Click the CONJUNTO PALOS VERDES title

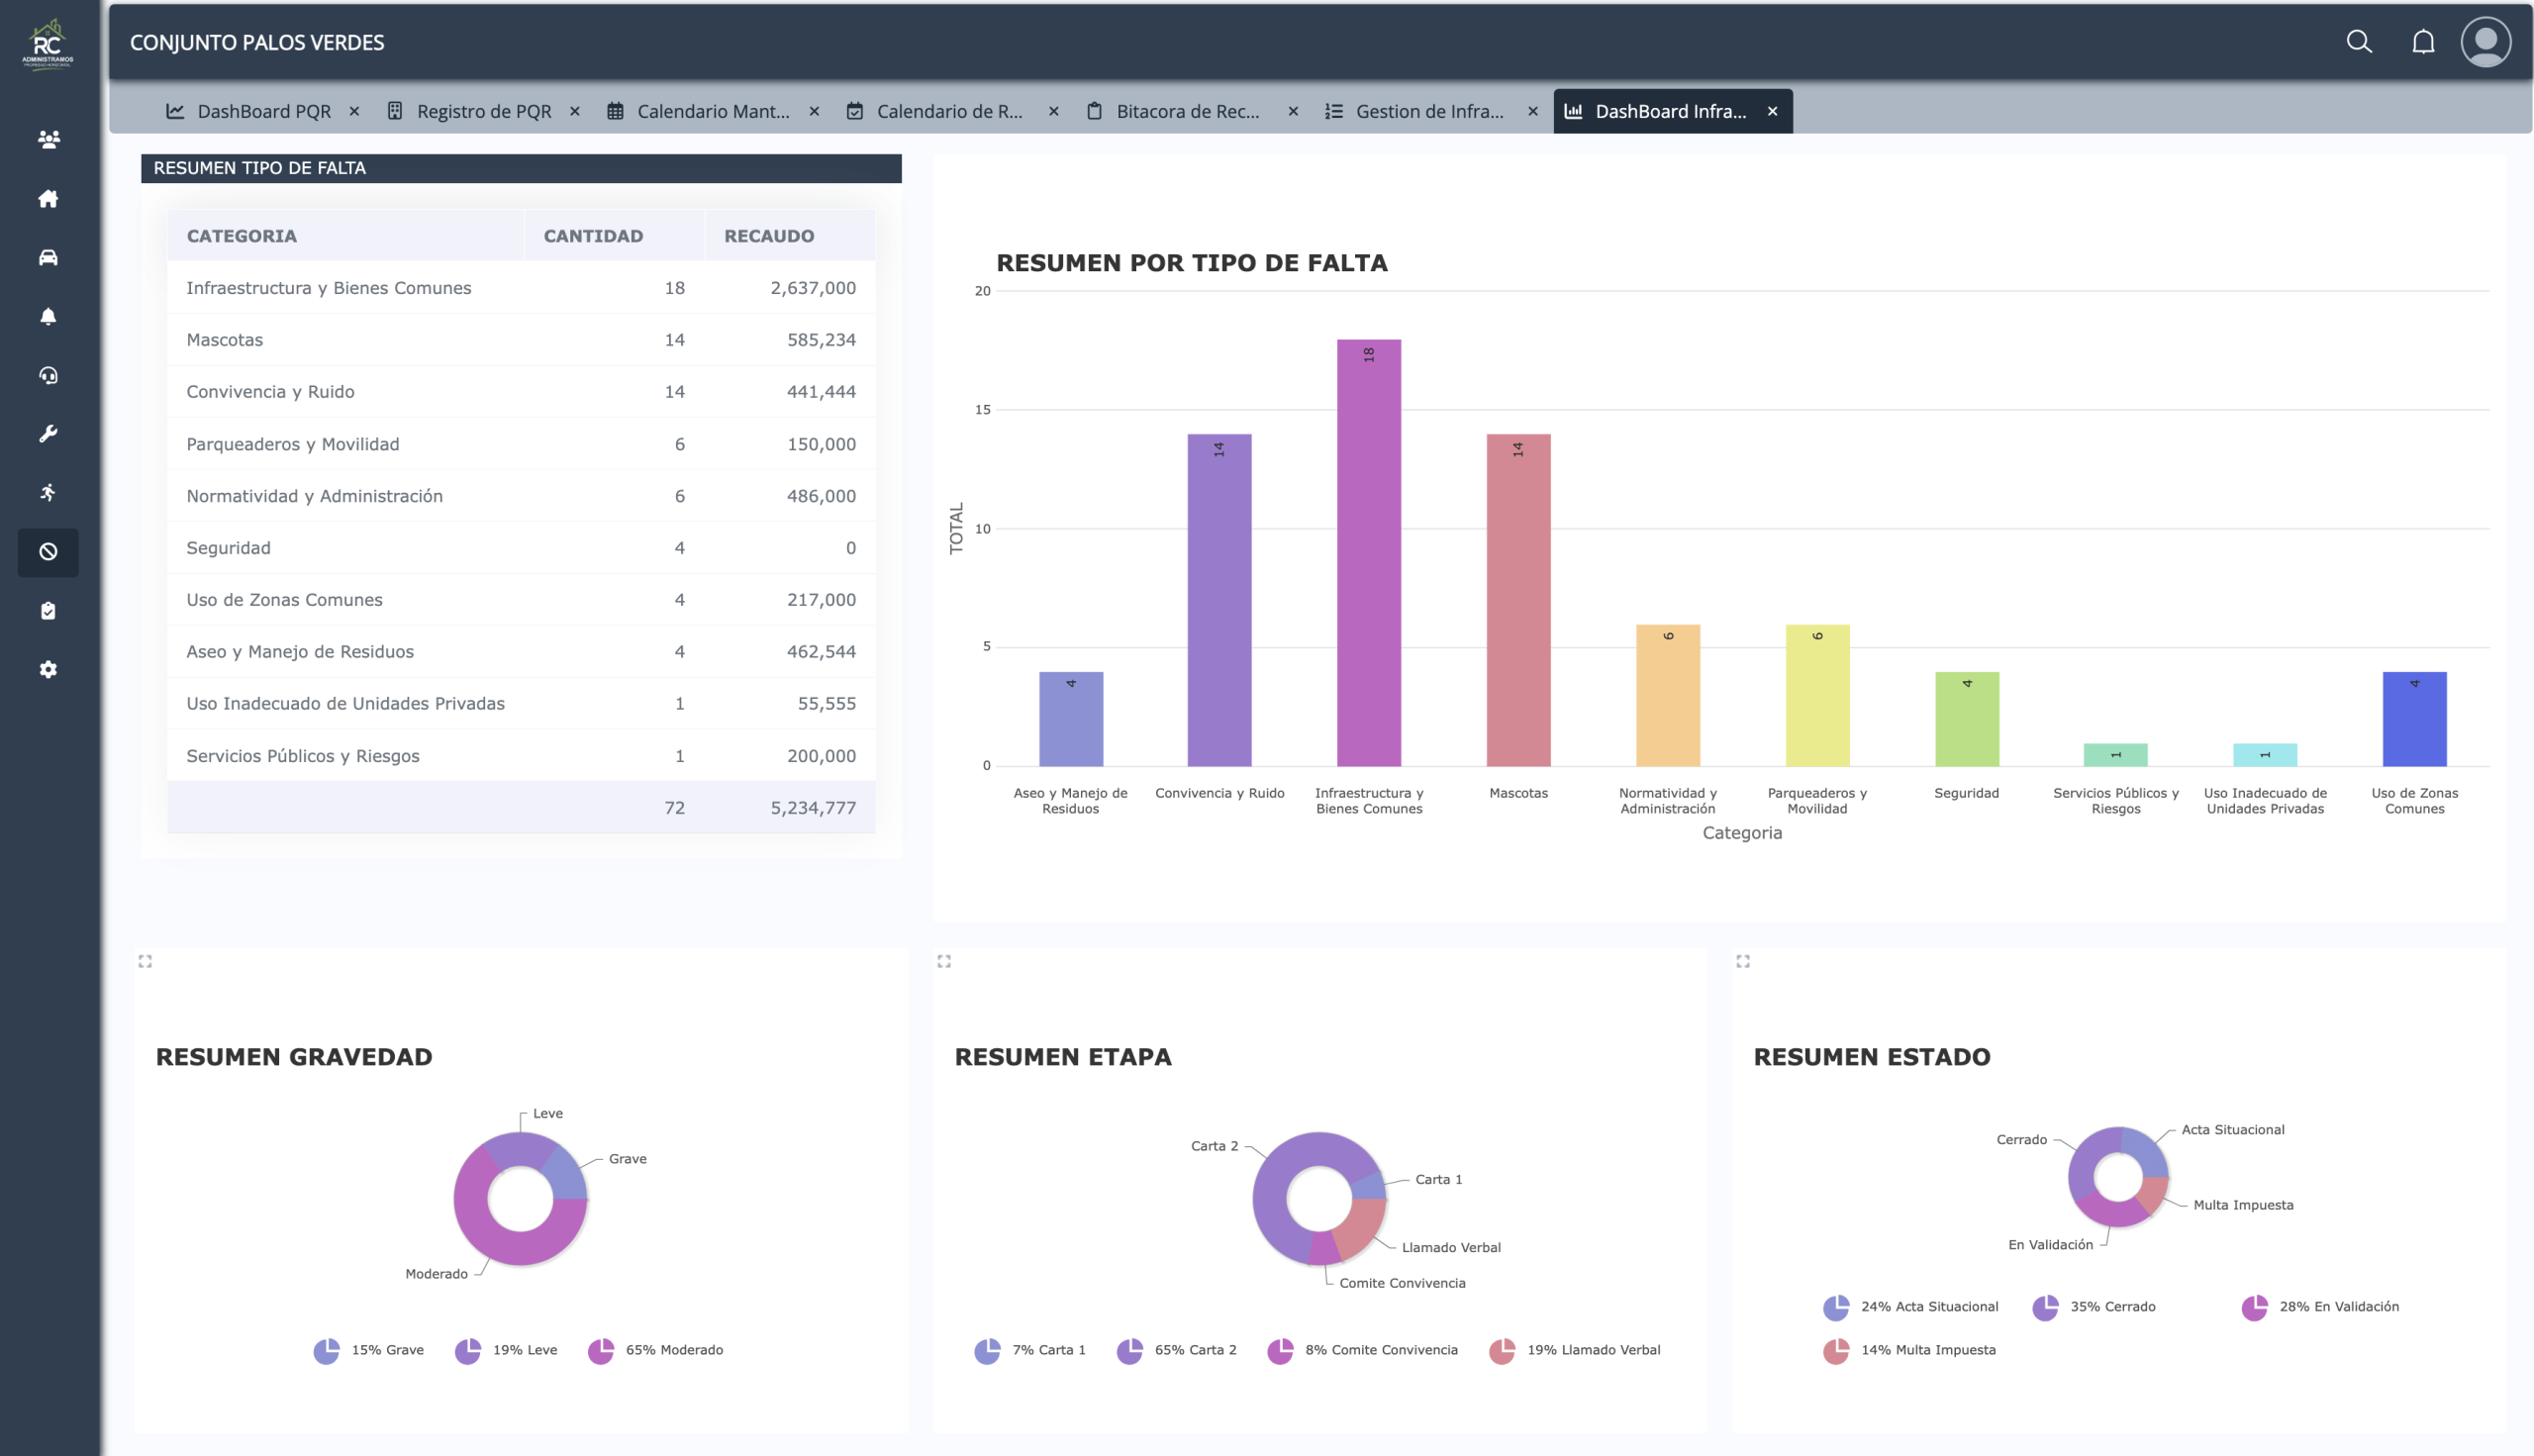[x=257, y=42]
